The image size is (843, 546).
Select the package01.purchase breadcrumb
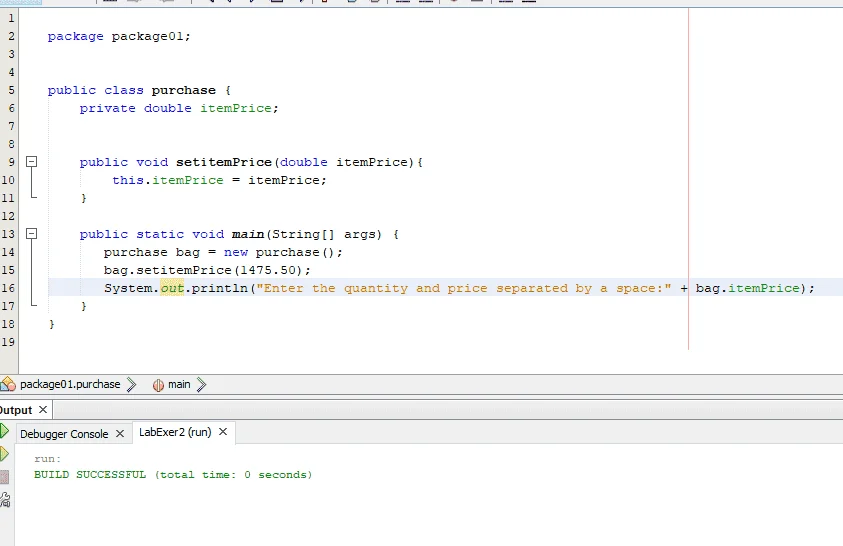point(70,384)
